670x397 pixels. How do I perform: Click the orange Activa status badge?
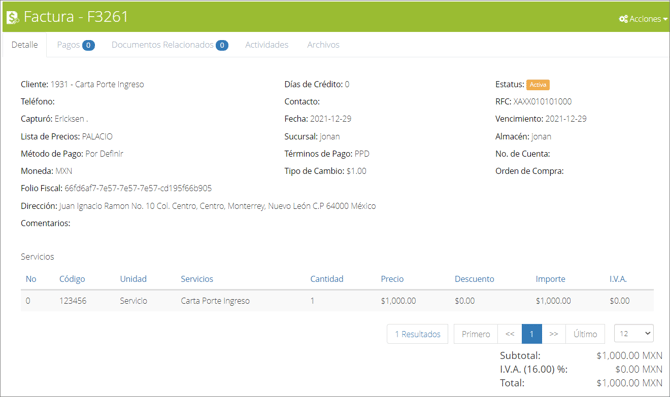tap(538, 85)
